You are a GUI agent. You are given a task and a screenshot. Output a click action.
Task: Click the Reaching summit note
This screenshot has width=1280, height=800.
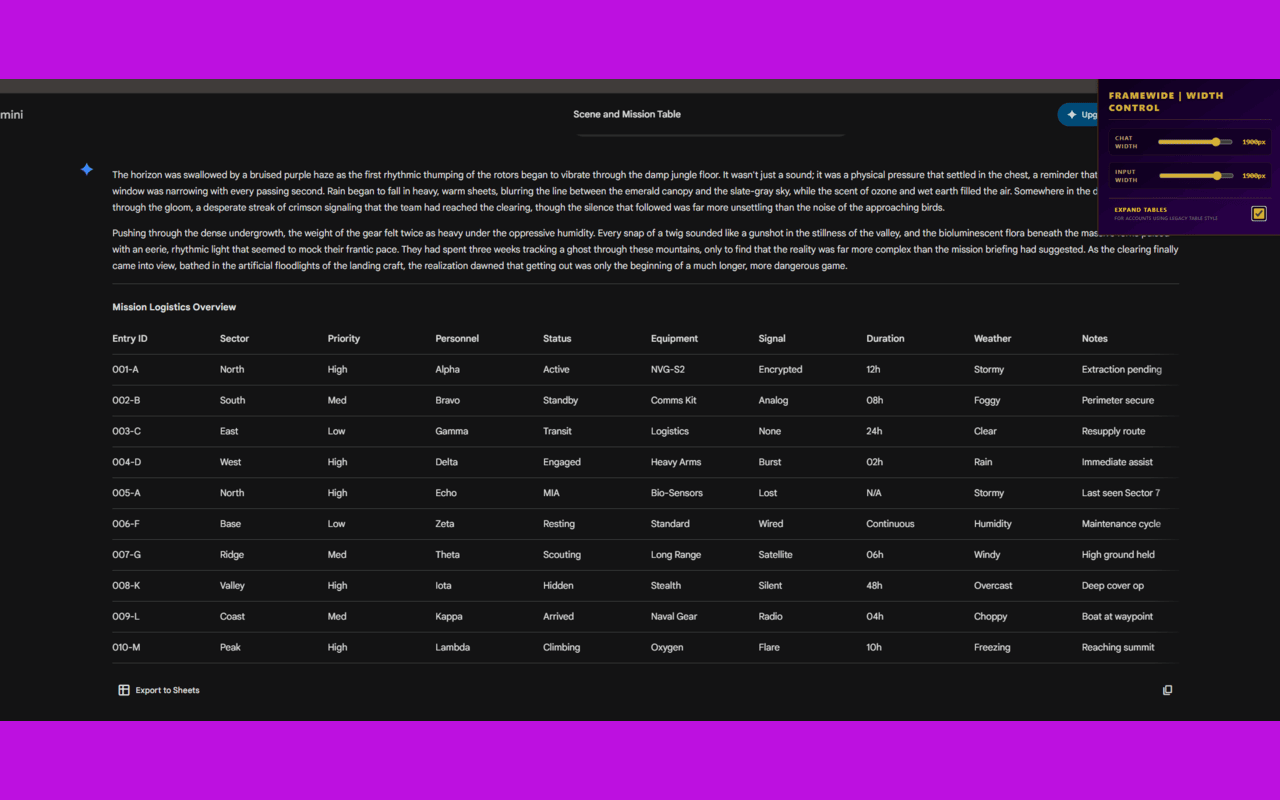[1118, 648]
